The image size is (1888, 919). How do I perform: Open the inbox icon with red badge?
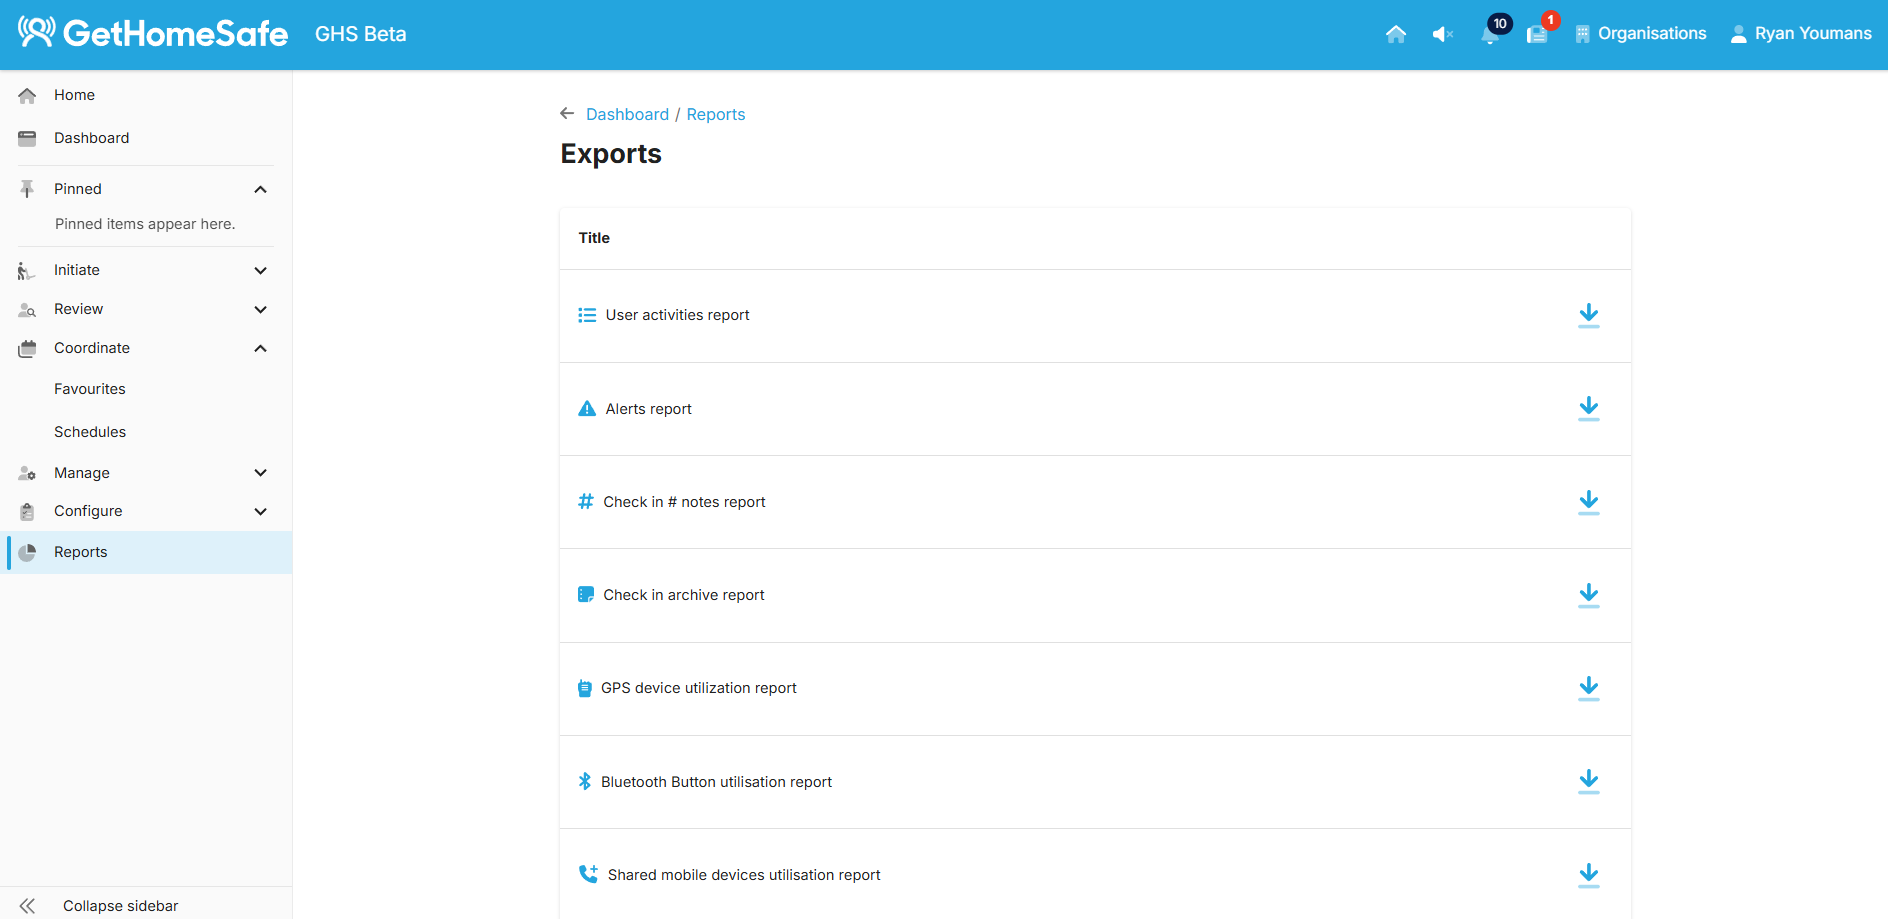[x=1539, y=32]
